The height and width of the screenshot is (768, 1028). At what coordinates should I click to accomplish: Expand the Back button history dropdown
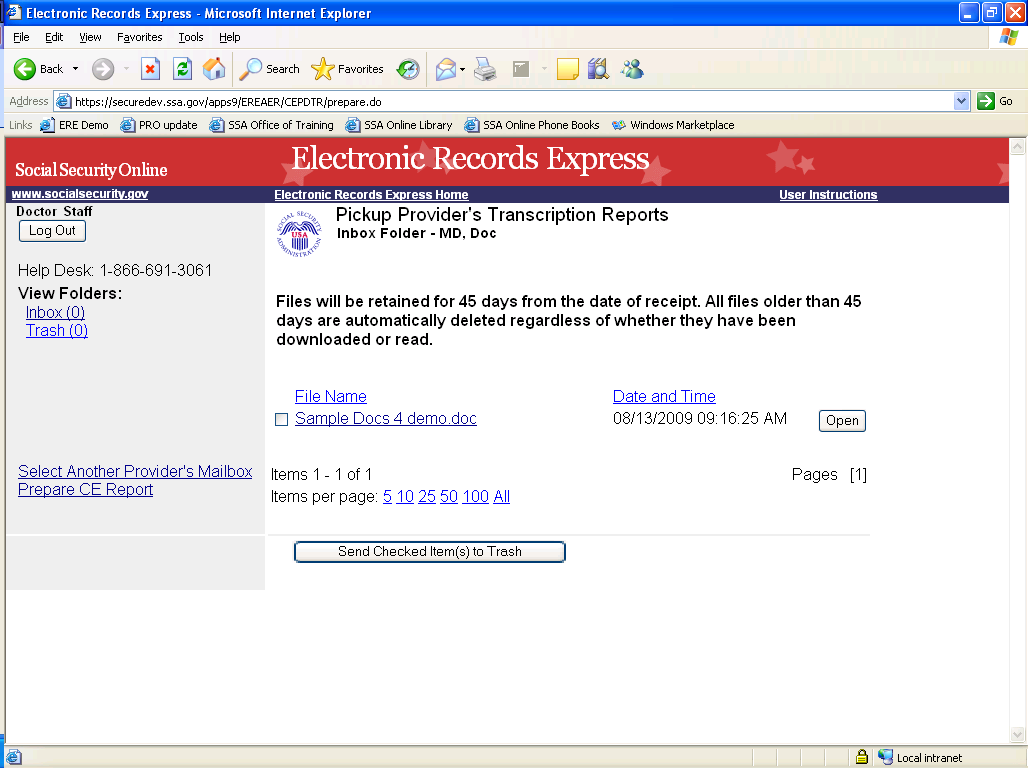pos(75,69)
